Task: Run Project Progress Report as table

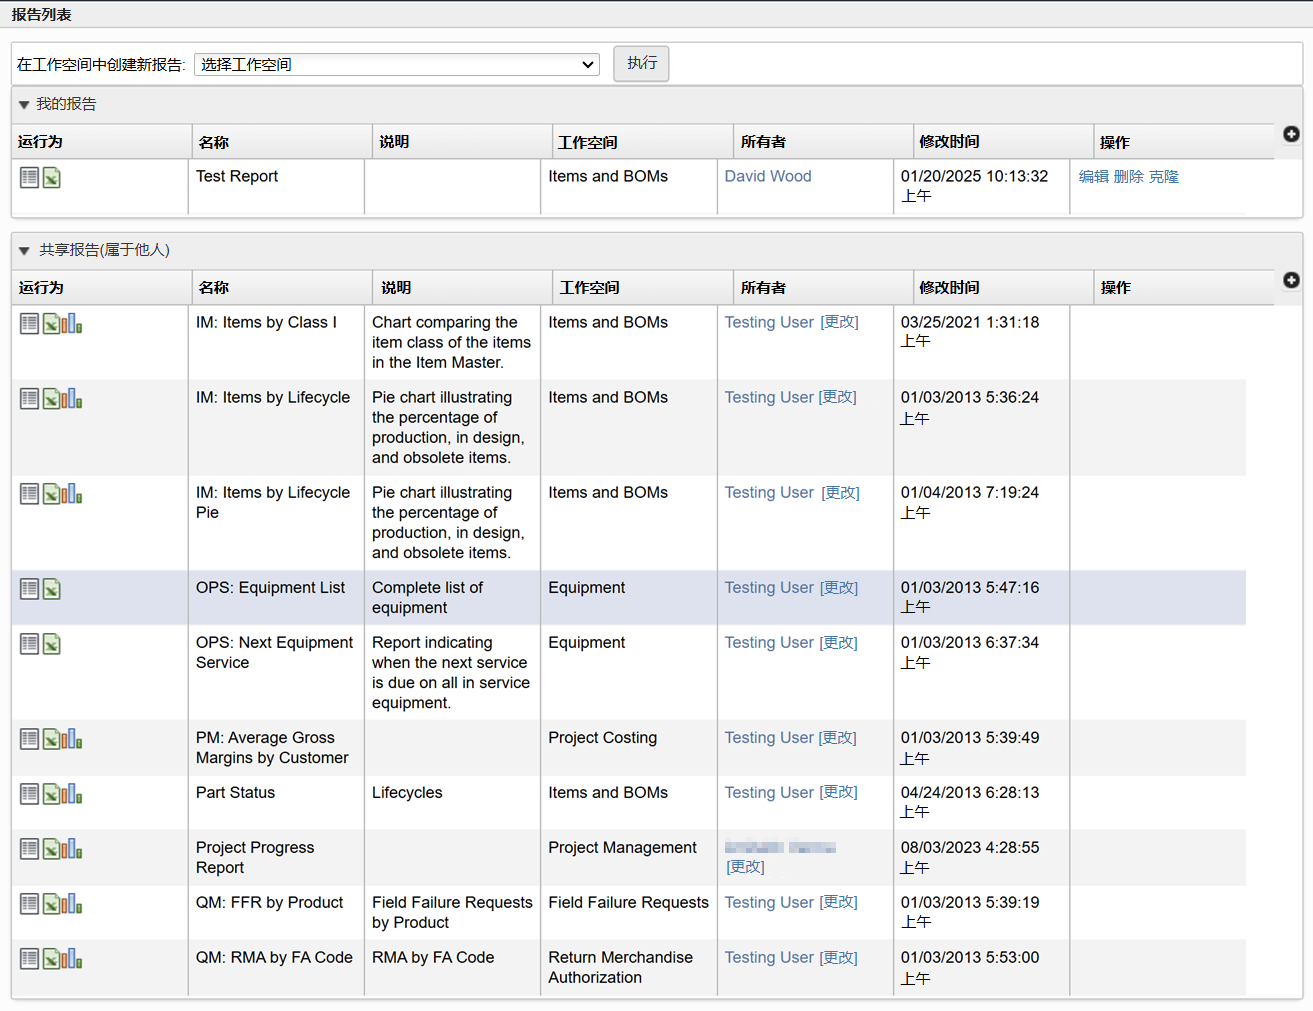Action: pyautogui.click(x=29, y=849)
